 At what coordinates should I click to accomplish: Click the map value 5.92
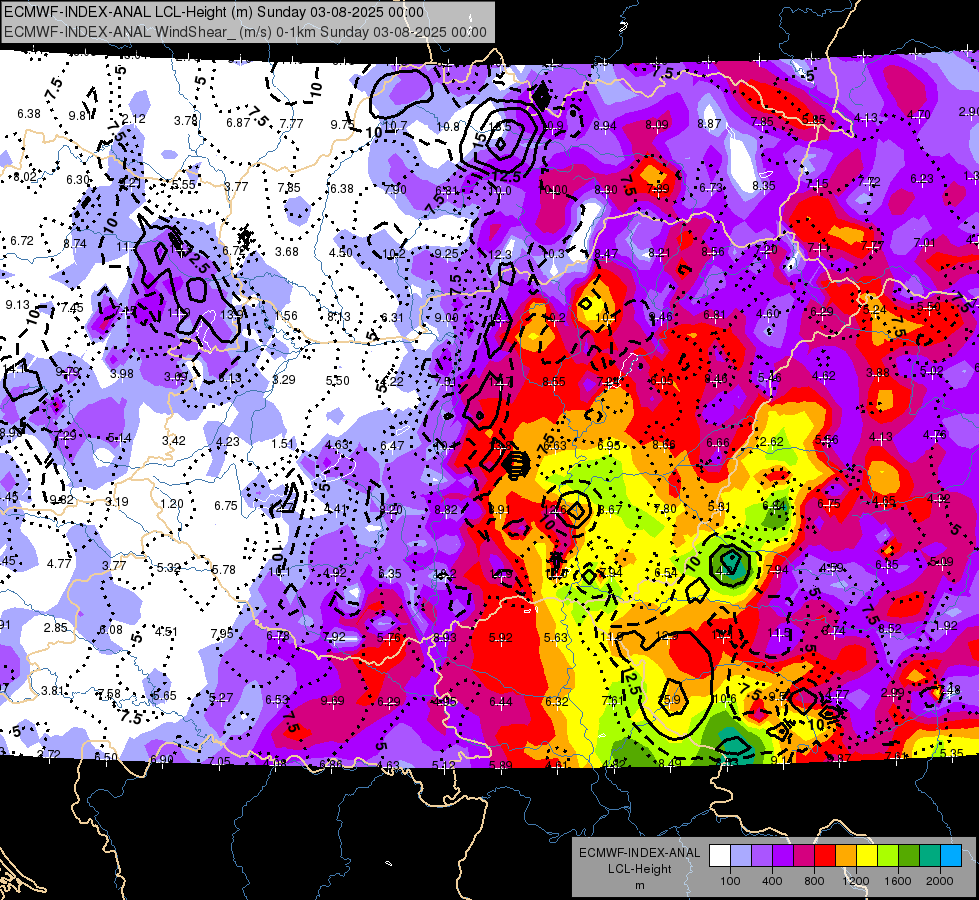pos(501,638)
